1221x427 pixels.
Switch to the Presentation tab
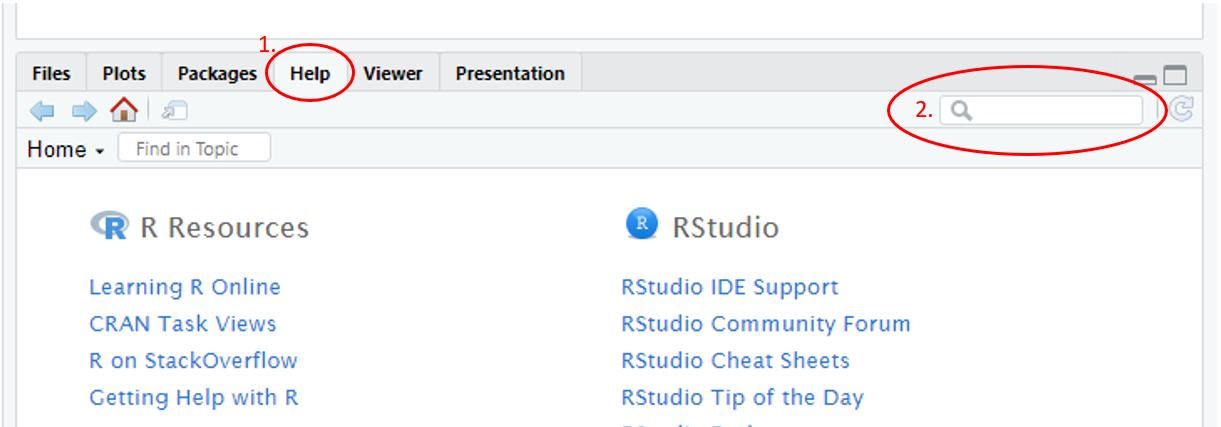[x=510, y=74]
